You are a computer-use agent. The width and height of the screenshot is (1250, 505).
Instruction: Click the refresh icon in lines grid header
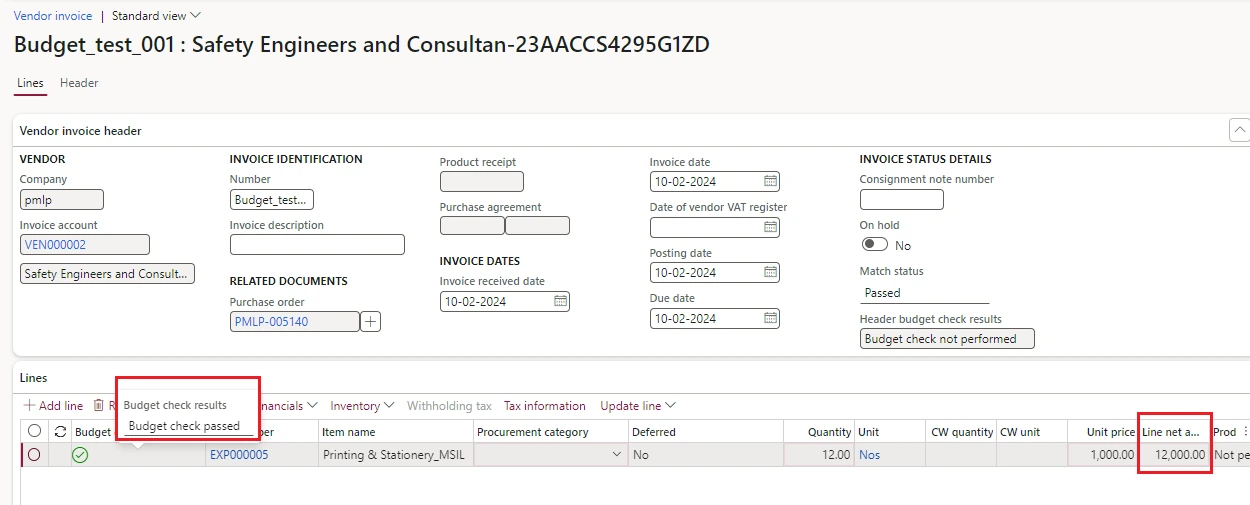point(60,432)
